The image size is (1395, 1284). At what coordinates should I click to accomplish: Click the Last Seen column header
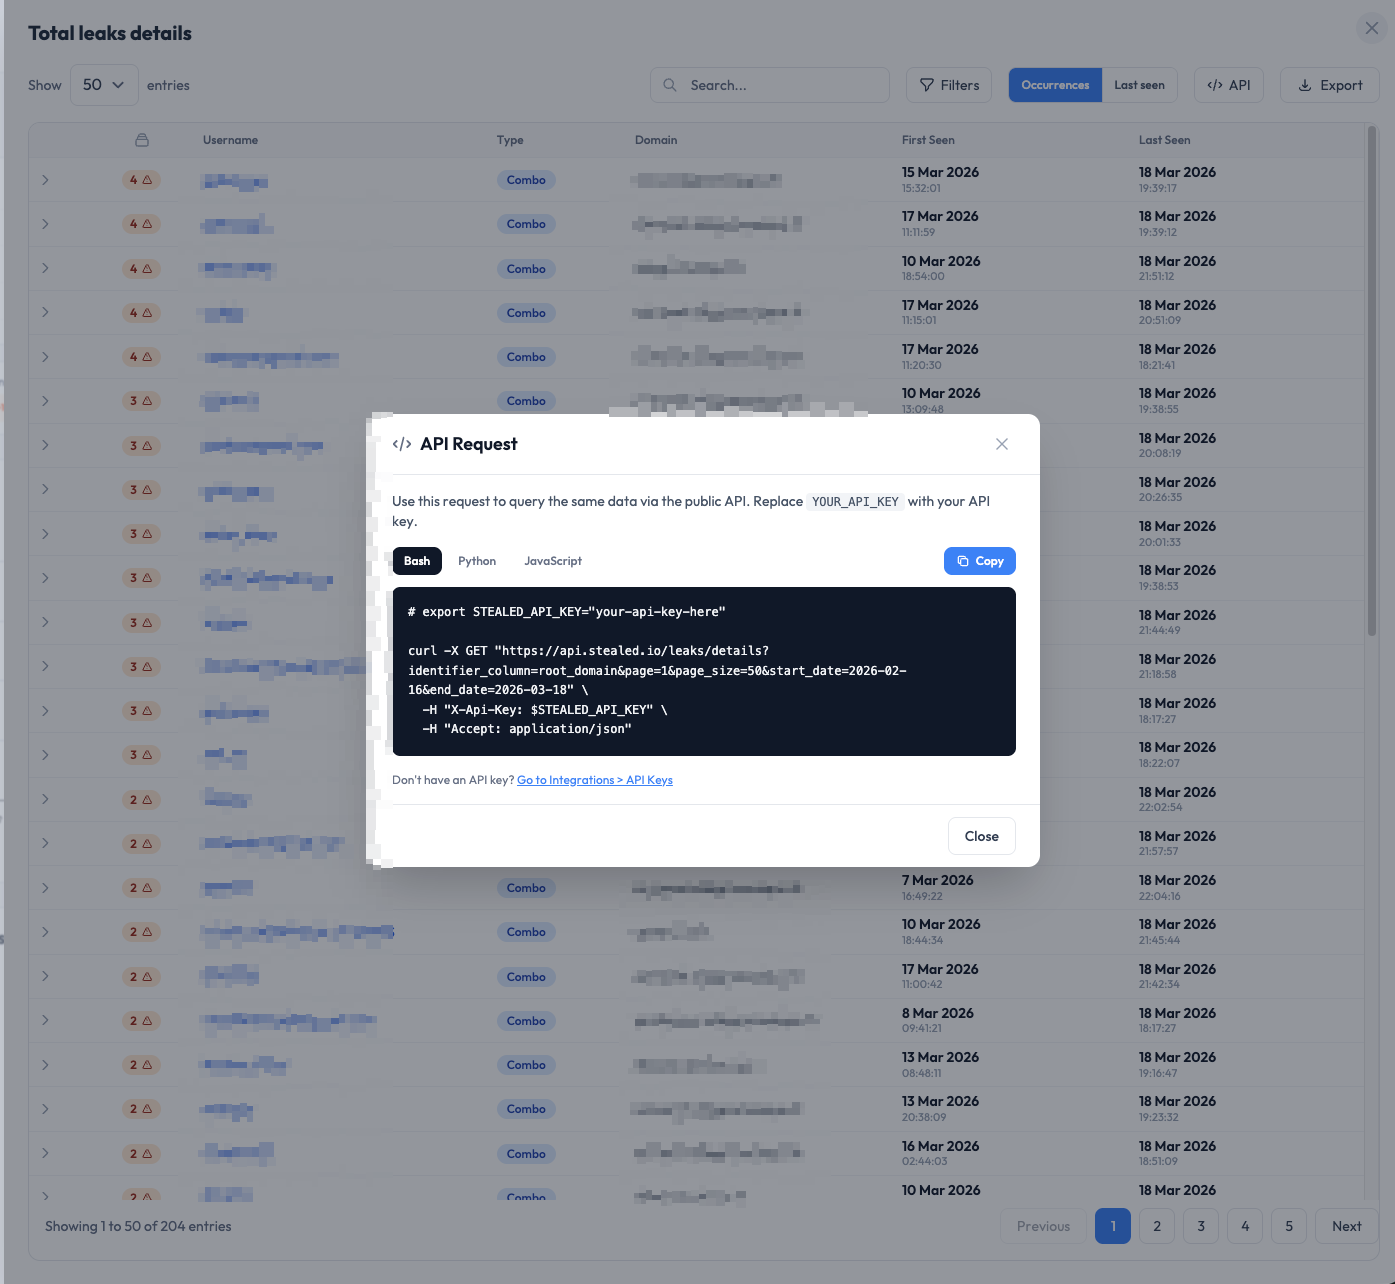pos(1164,140)
